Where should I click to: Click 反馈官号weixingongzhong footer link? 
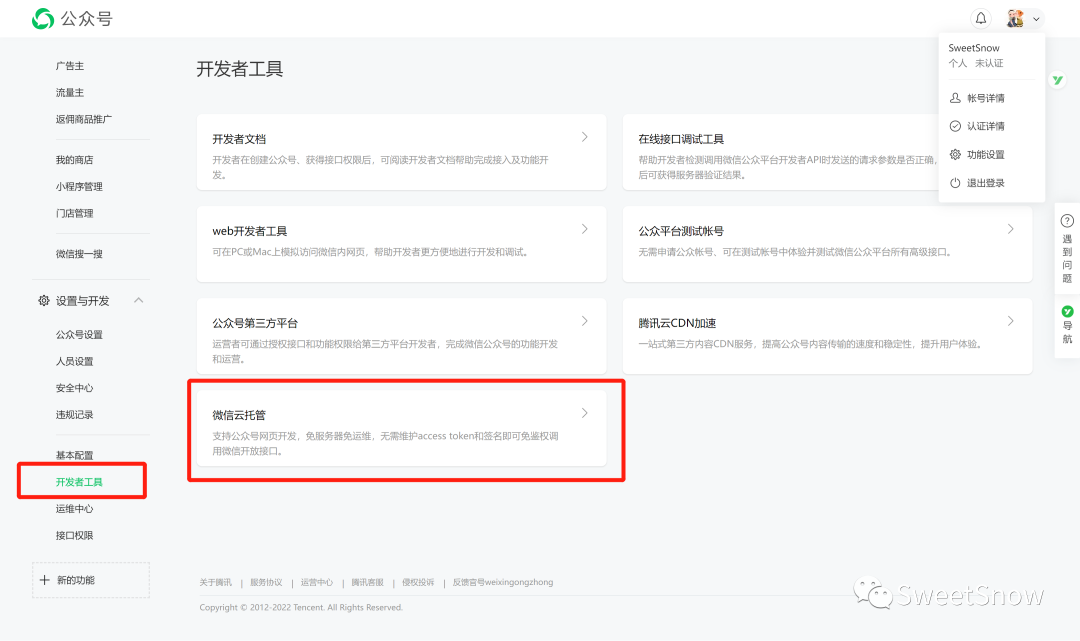pos(503,582)
